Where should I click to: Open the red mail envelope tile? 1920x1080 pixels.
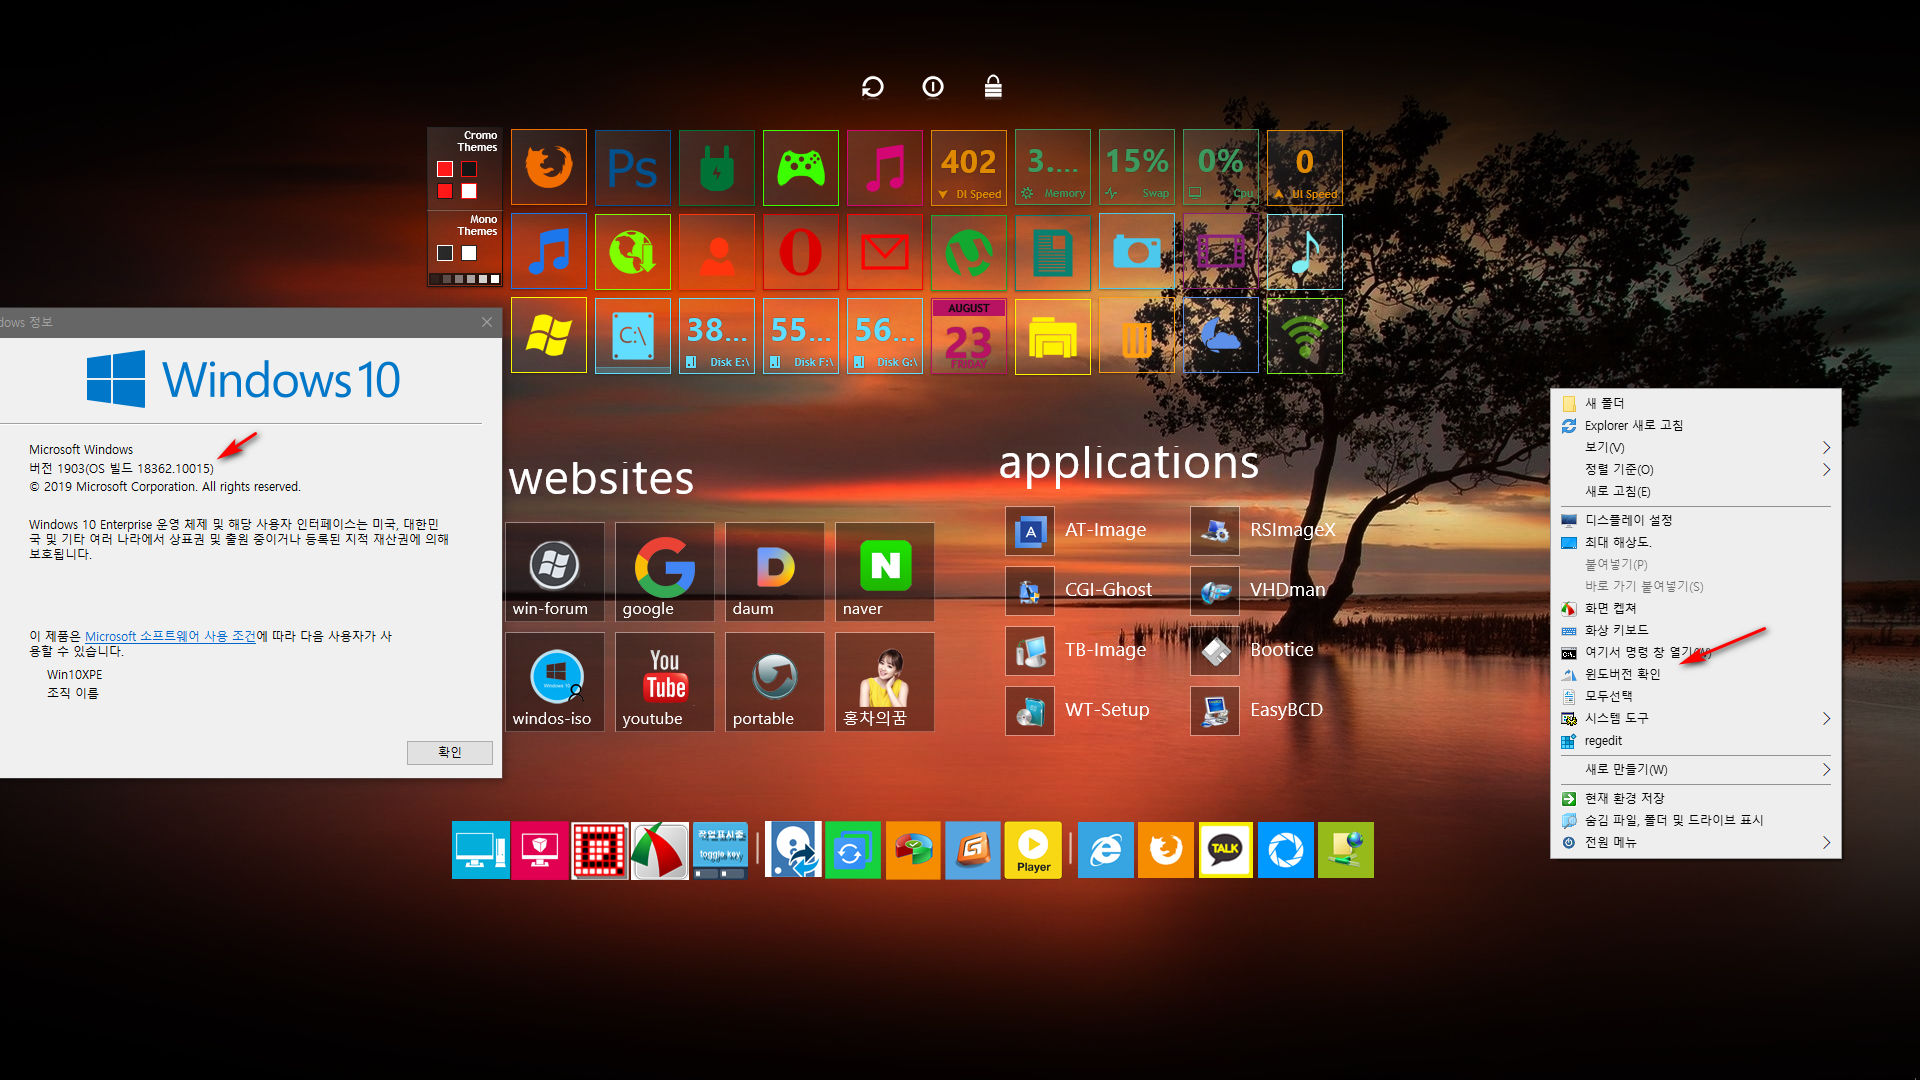point(884,251)
